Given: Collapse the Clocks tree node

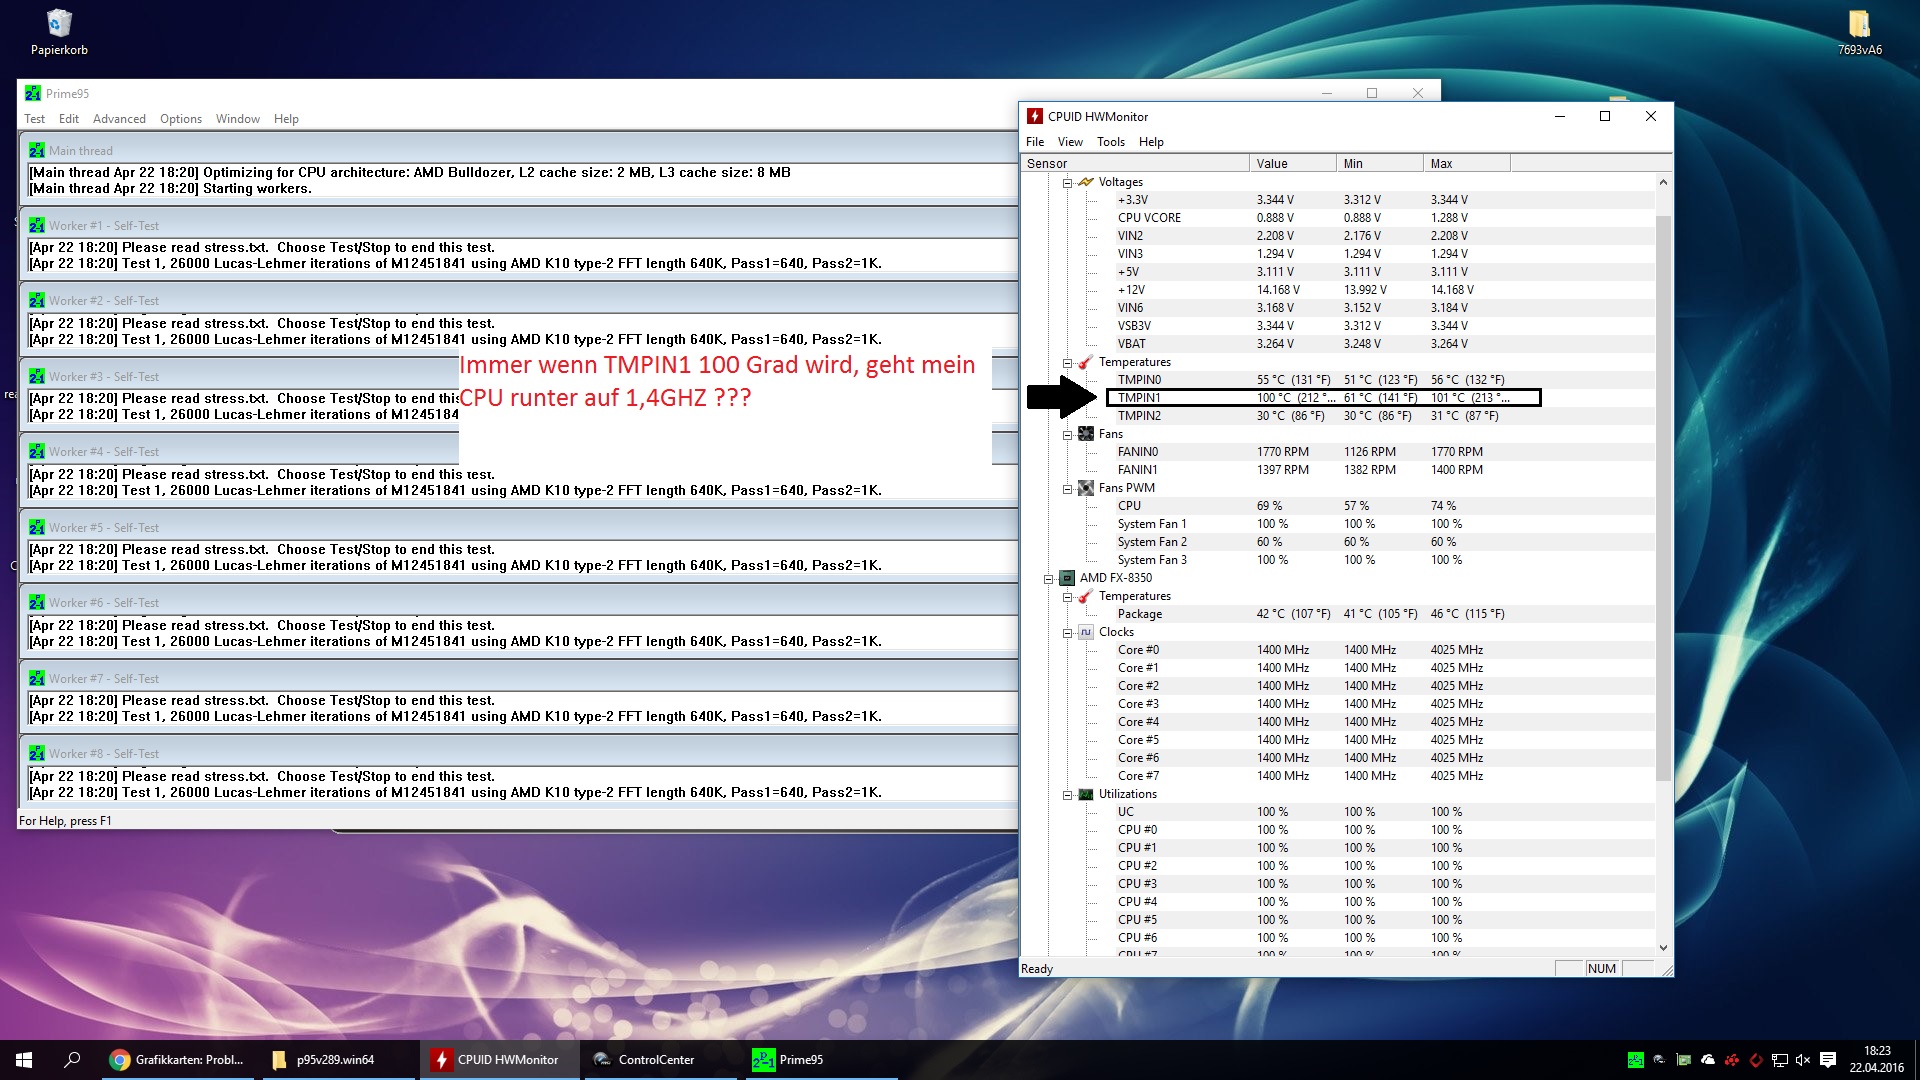Looking at the screenshot, I should pyautogui.click(x=1067, y=633).
